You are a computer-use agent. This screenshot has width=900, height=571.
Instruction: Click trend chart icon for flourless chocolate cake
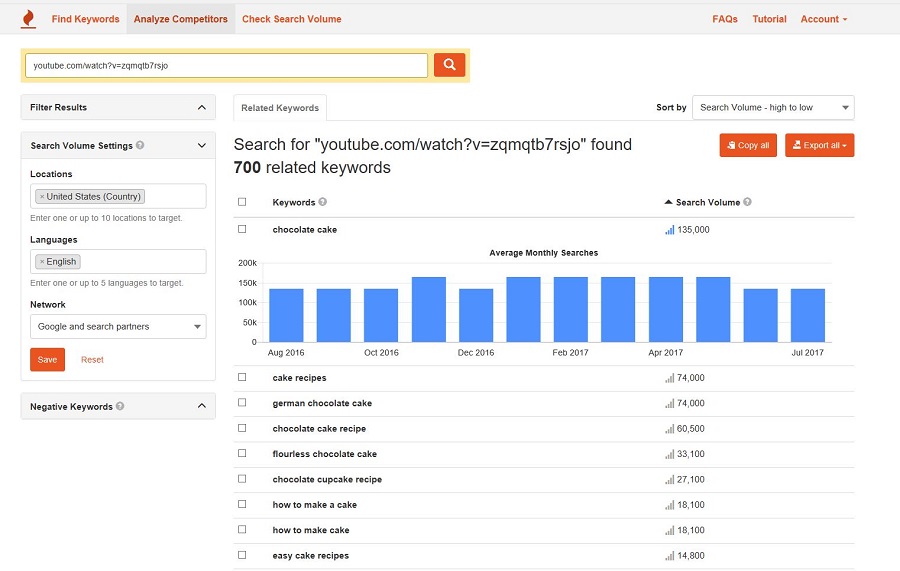[x=669, y=454]
